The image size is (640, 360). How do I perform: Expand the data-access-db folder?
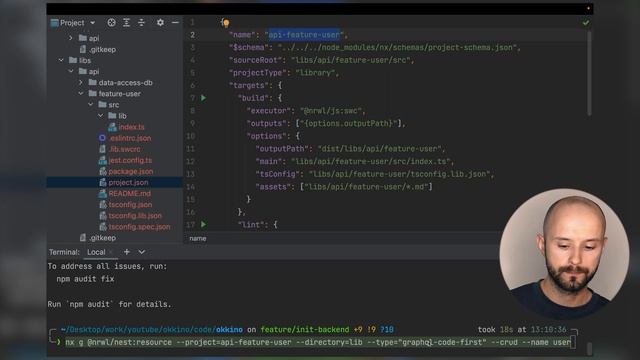pyautogui.click(x=81, y=82)
